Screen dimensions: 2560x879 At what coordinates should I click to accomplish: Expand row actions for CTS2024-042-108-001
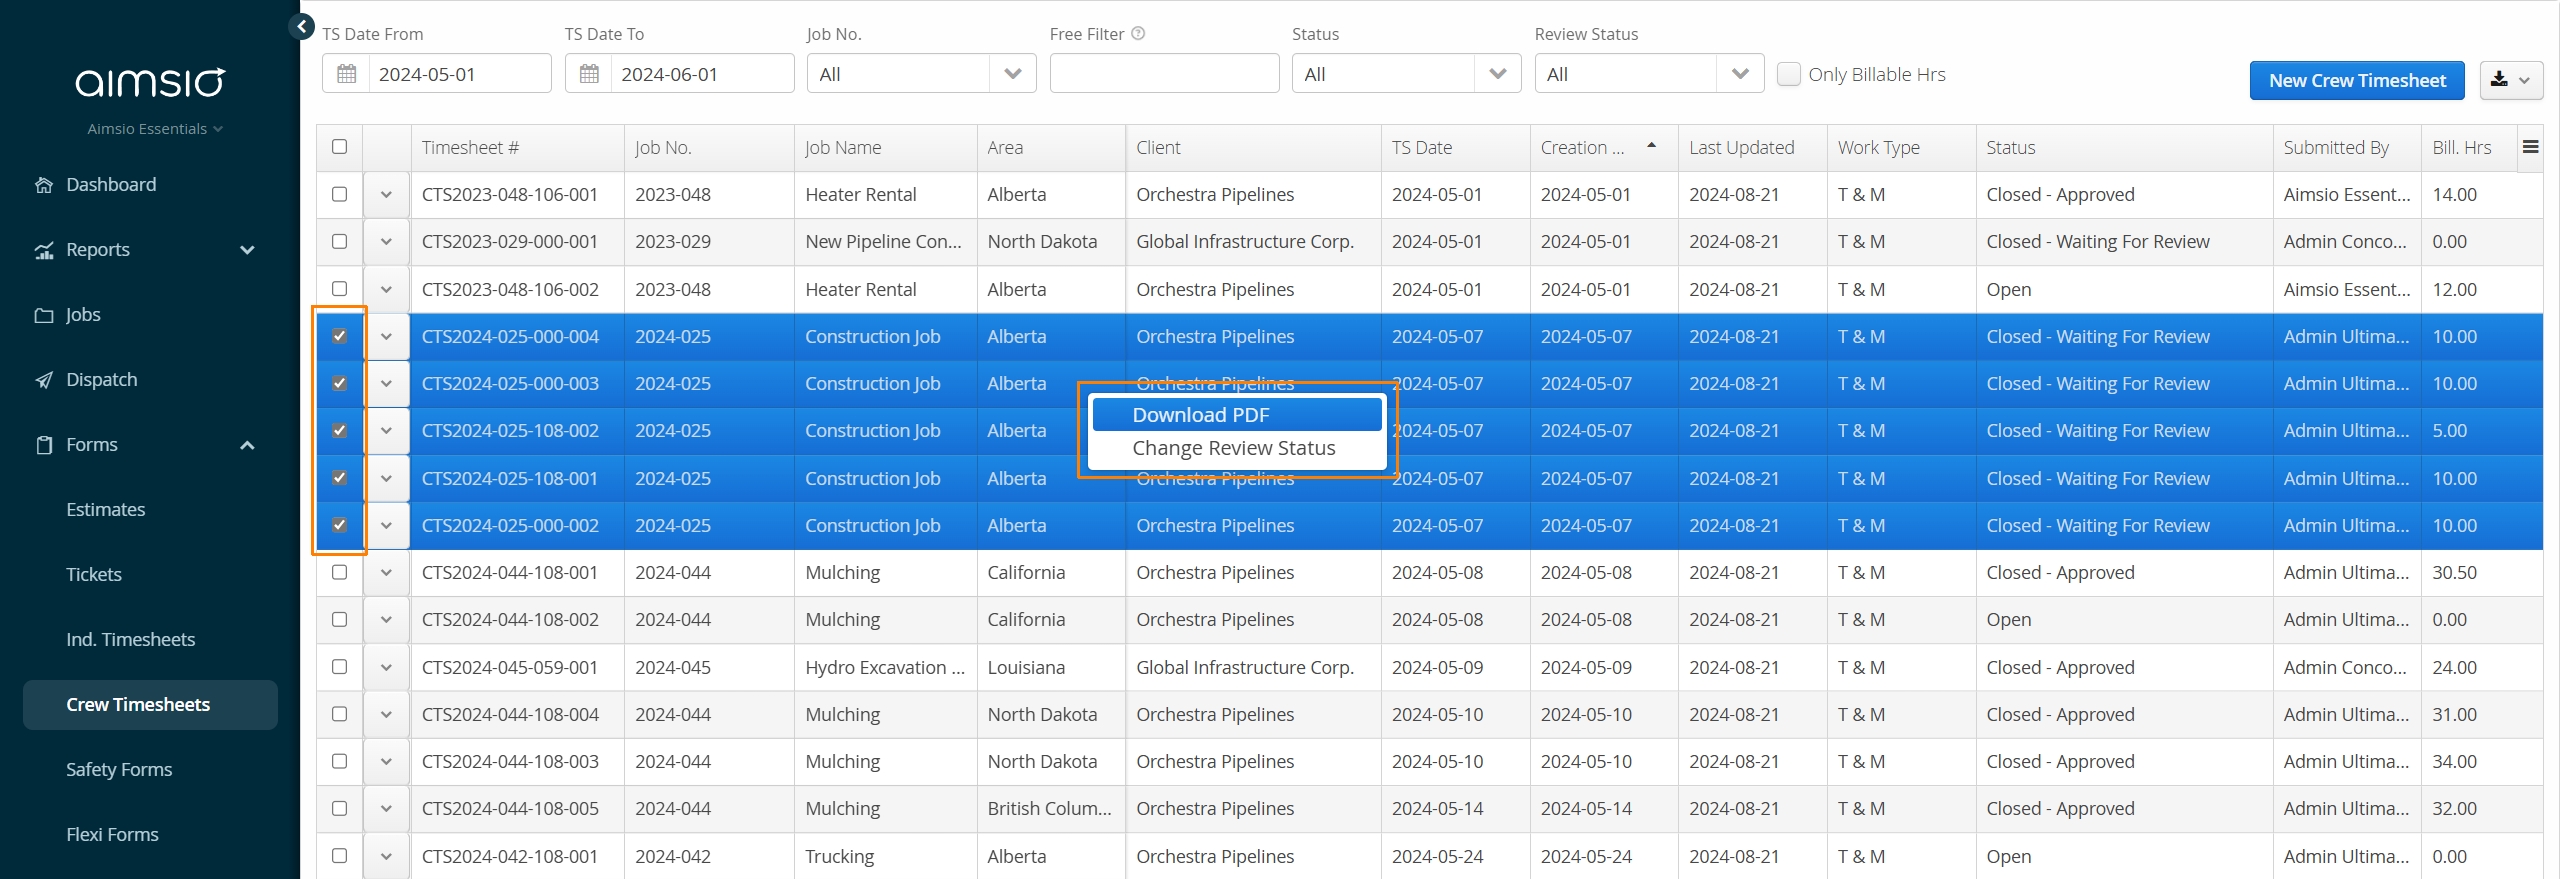point(386,856)
